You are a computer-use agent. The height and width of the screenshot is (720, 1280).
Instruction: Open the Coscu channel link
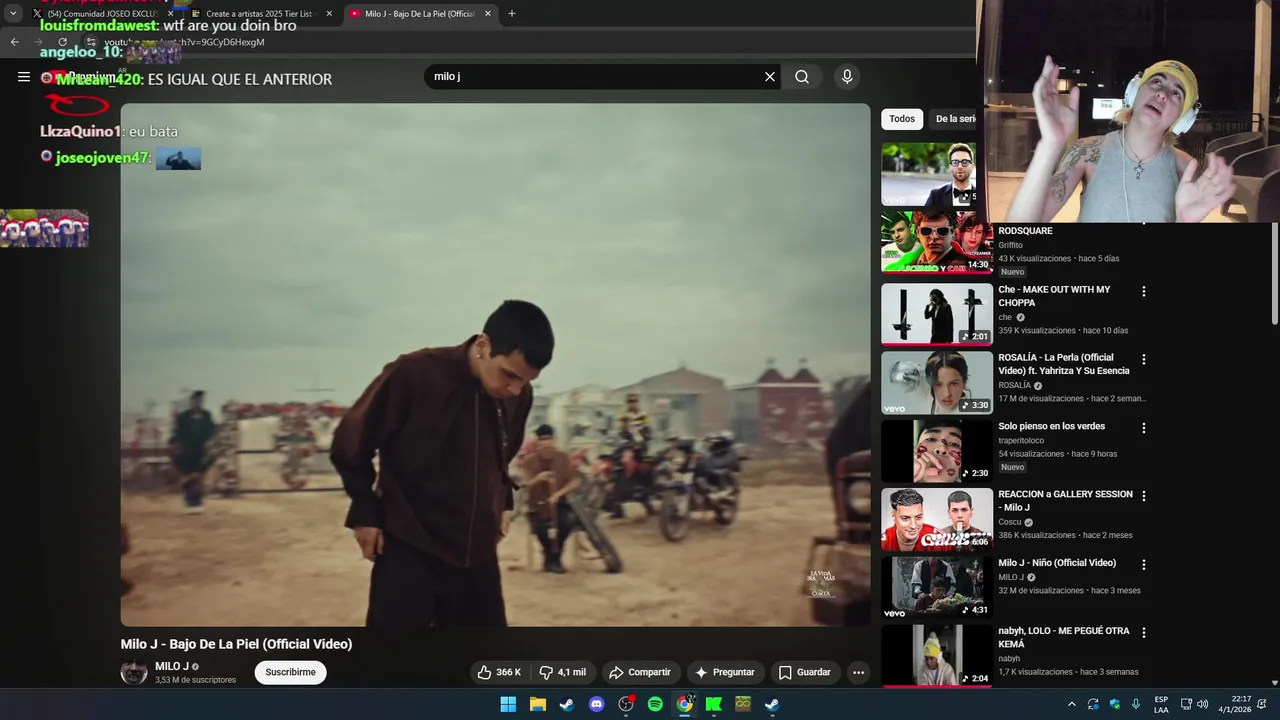[1010, 522]
